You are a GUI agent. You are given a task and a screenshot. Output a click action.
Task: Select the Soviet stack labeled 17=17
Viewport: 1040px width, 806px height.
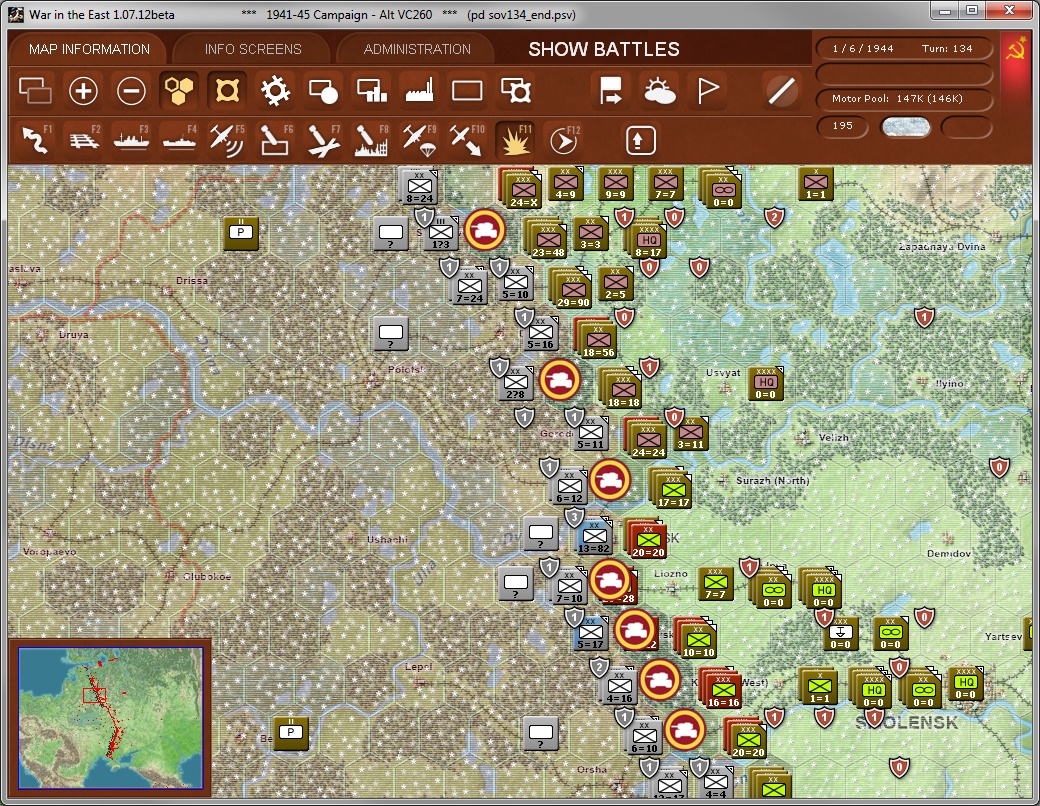tap(673, 490)
